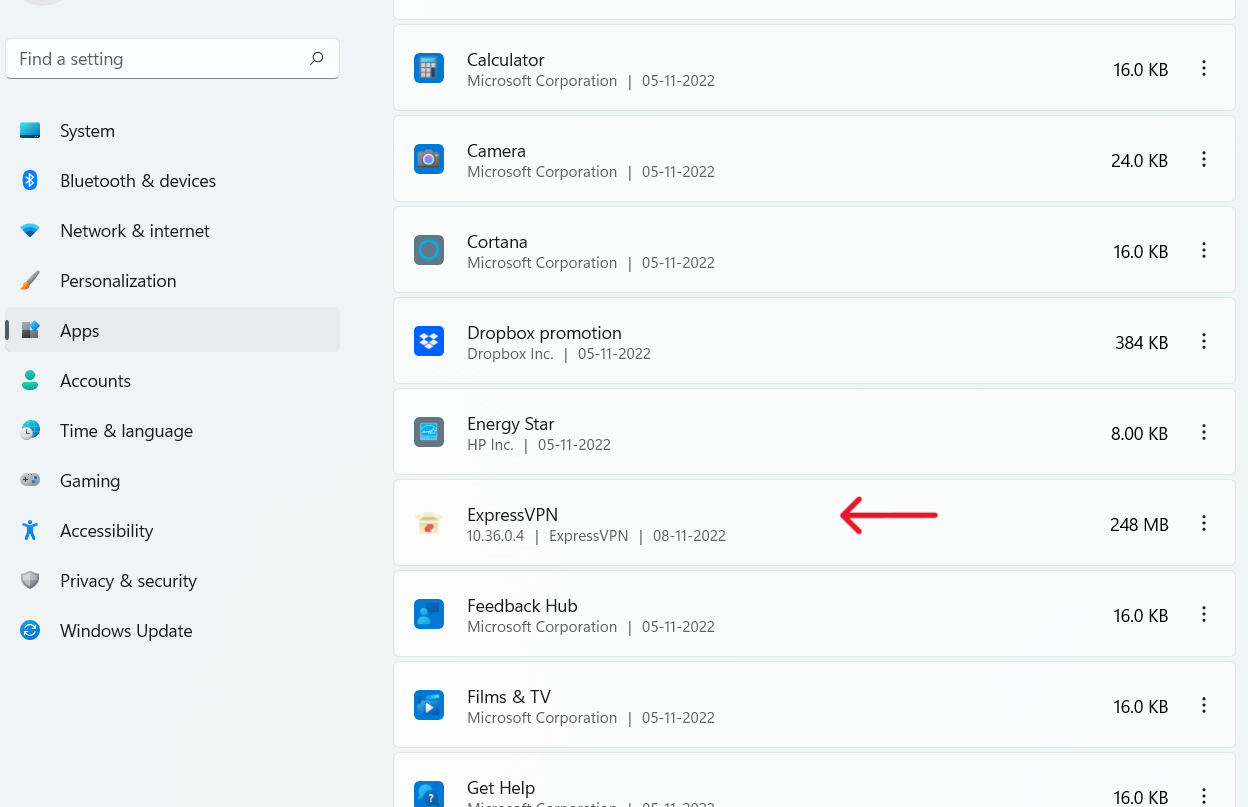Open Privacy & security settings
The image size is (1248, 807).
(172, 581)
